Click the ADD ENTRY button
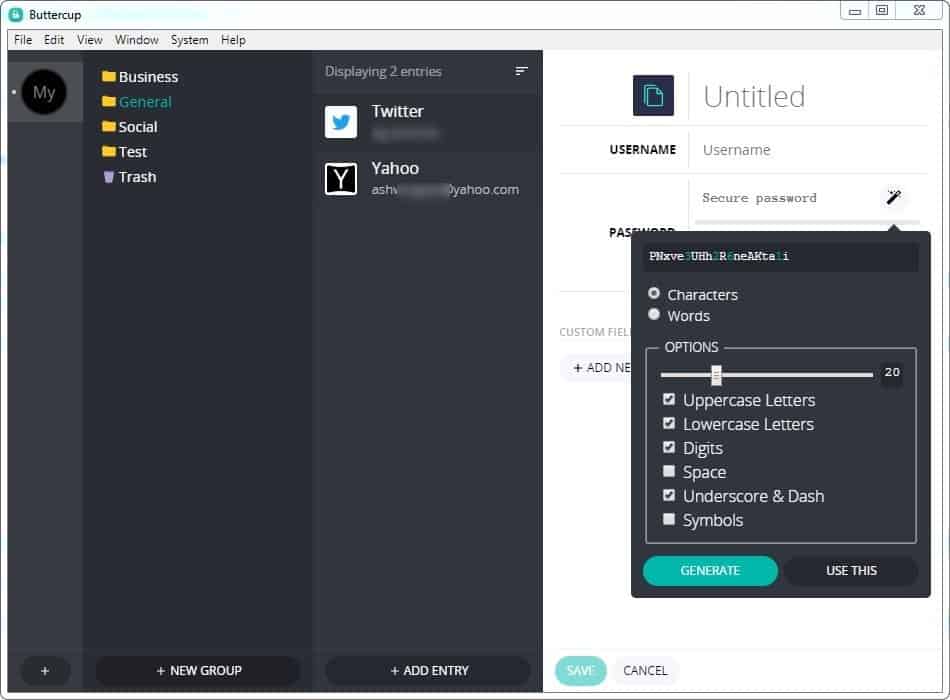 tap(428, 671)
